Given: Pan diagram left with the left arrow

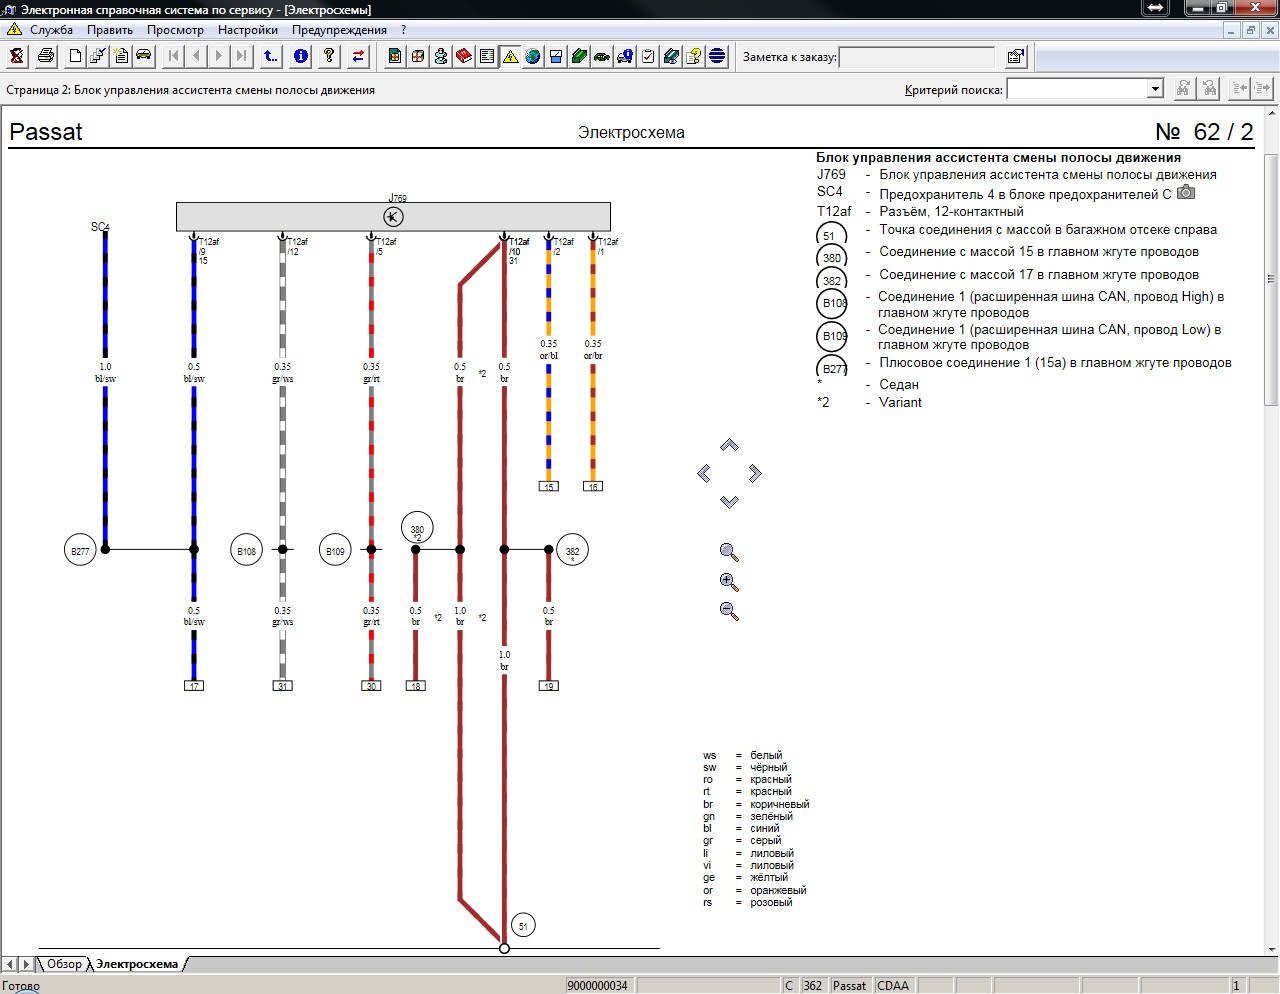Looking at the screenshot, I should coord(704,473).
